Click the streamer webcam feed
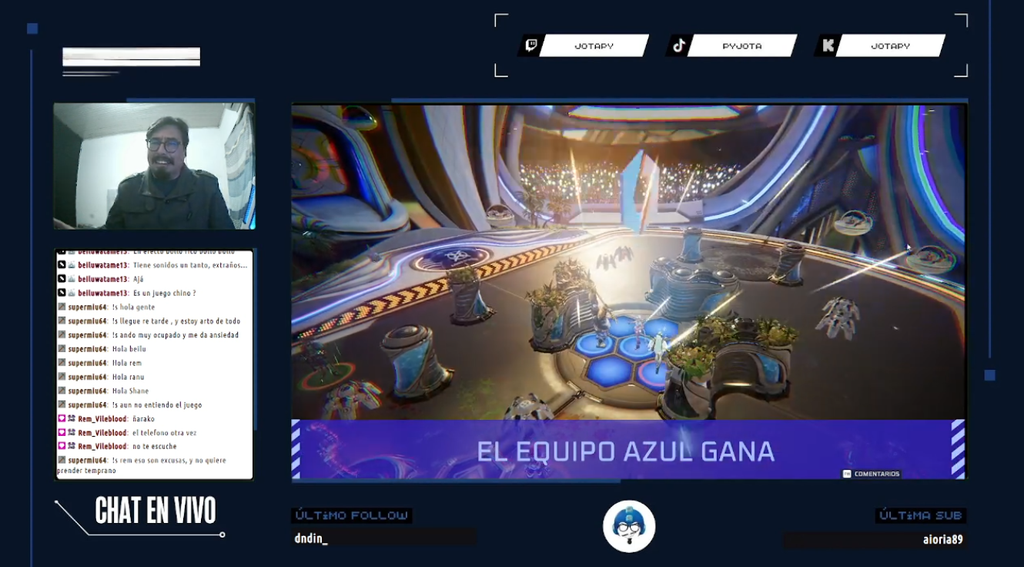The image size is (1024, 567). (154, 166)
